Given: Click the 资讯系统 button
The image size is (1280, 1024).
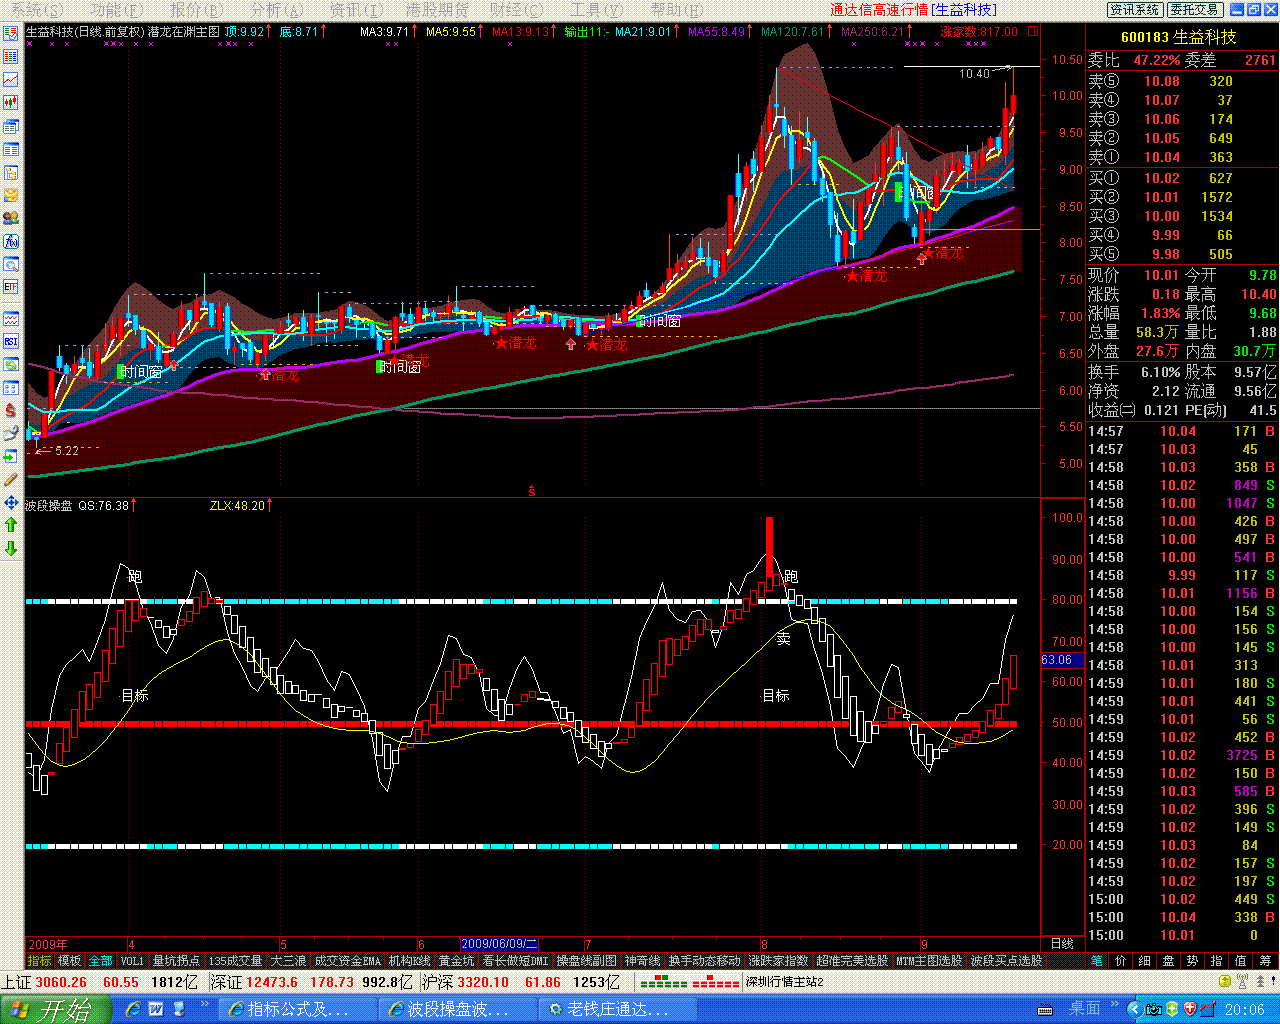Looking at the screenshot, I should (x=1134, y=10).
